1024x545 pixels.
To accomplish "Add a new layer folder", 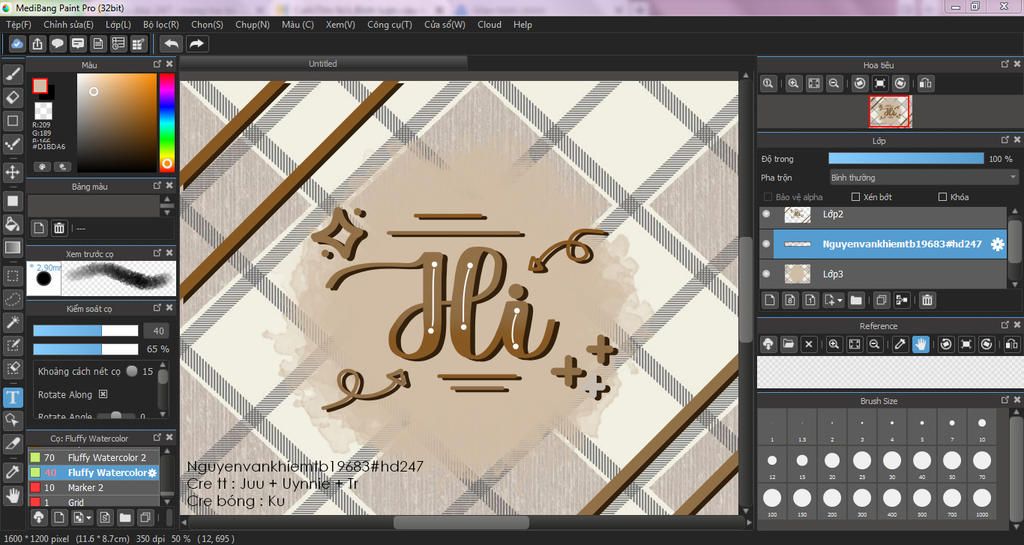I will (x=856, y=300).
